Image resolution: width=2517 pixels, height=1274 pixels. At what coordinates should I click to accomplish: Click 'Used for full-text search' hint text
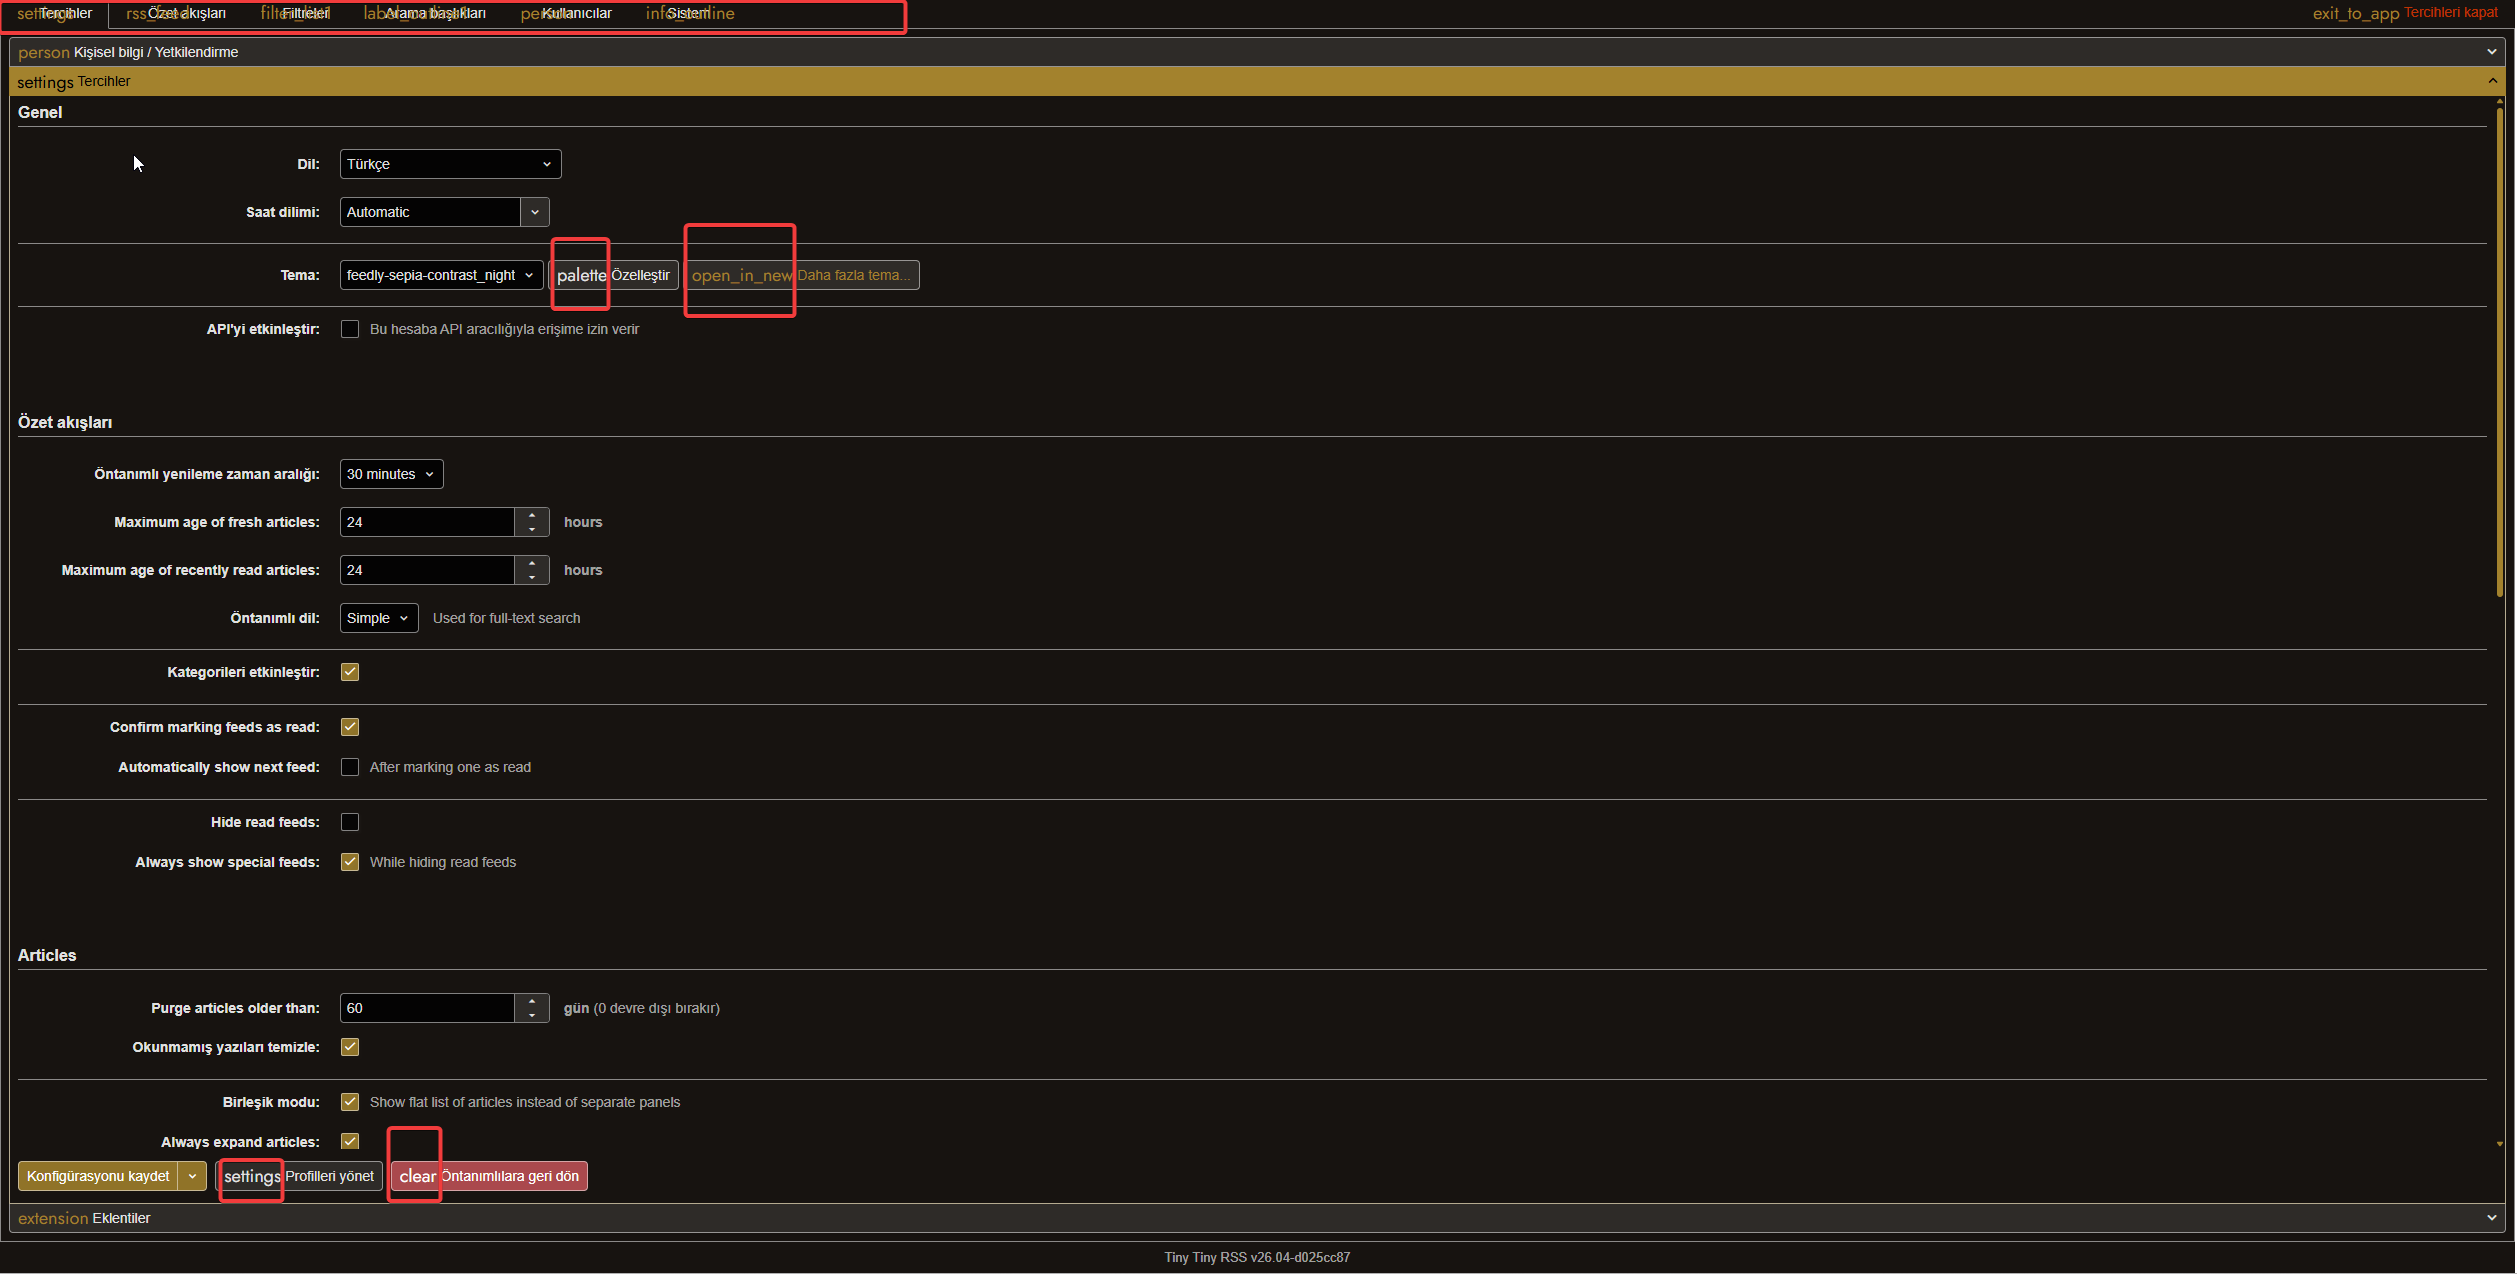click(506, 618)
